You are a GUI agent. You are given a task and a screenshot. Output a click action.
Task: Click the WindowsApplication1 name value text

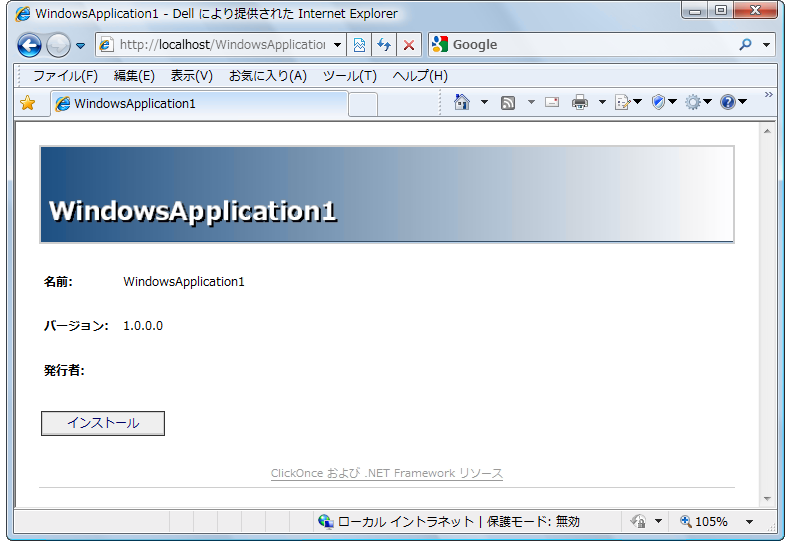point(184,282)
